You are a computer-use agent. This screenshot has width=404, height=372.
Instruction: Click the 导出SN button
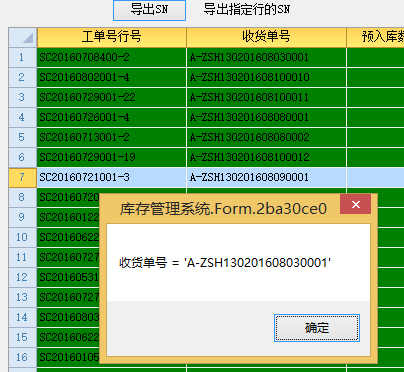[x=149, y=10]
